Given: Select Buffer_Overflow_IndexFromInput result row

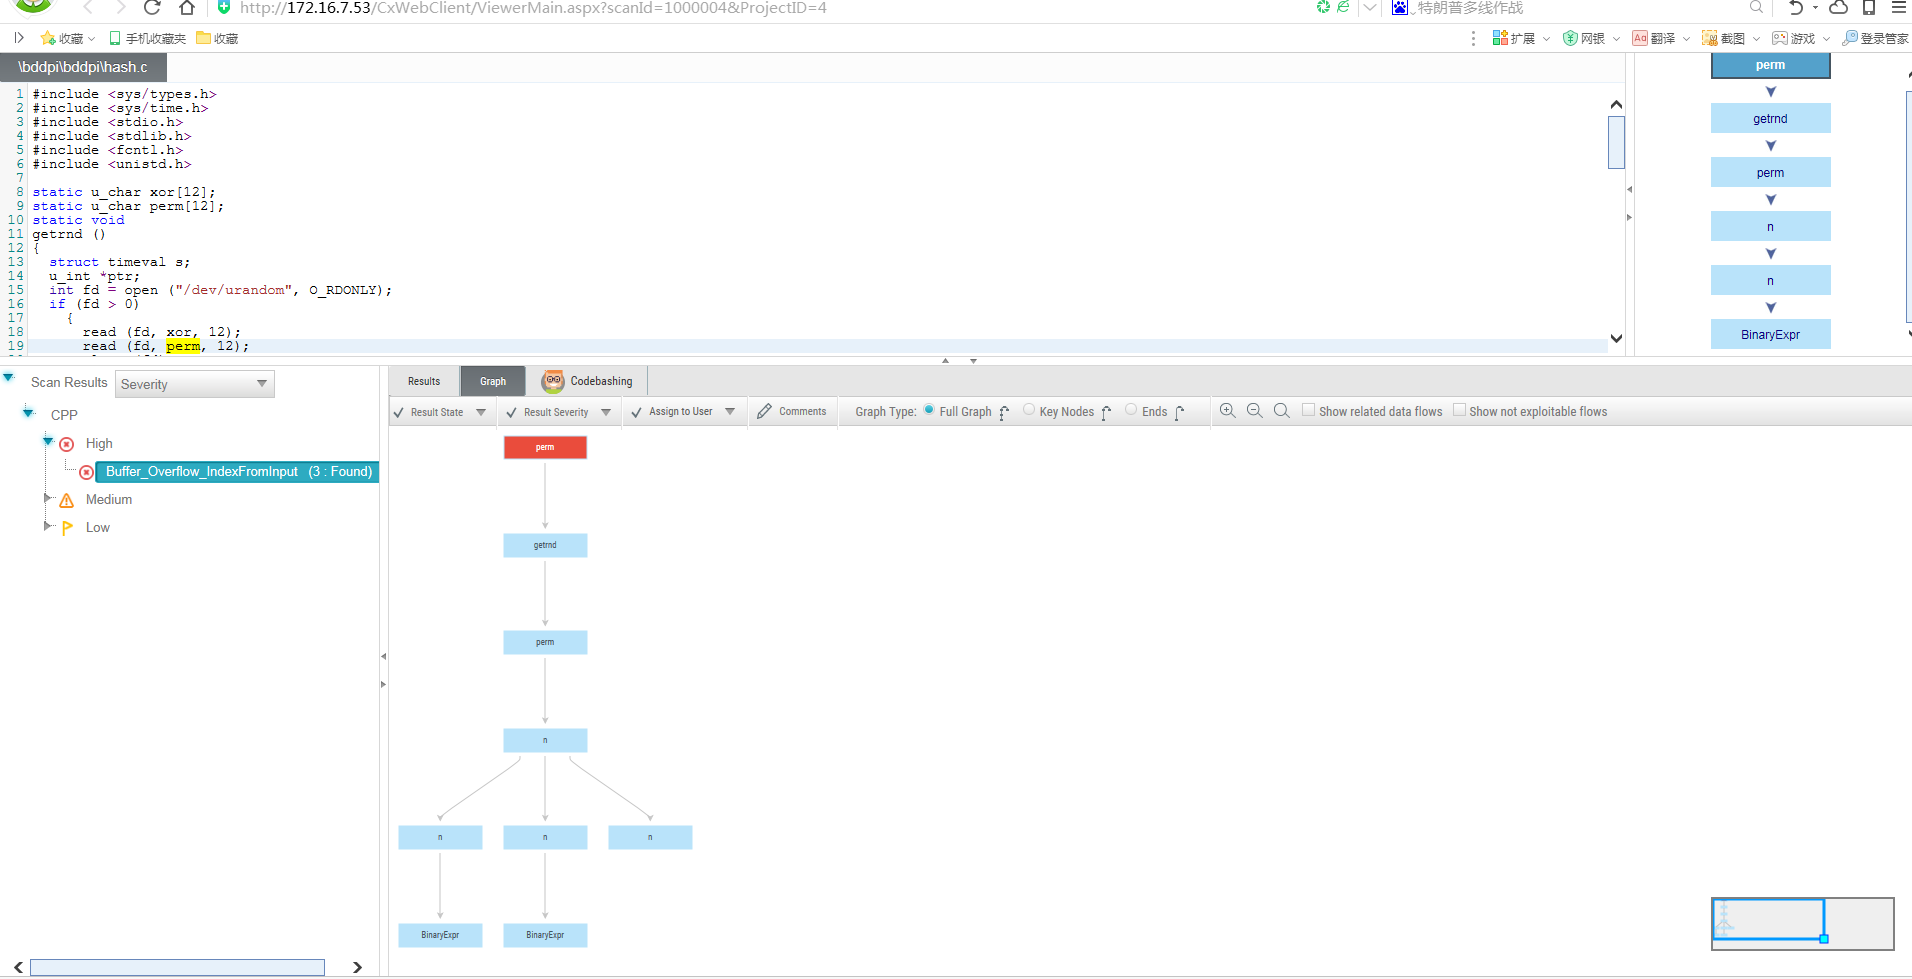Looking at the screenshot, I should click(238, 472).
